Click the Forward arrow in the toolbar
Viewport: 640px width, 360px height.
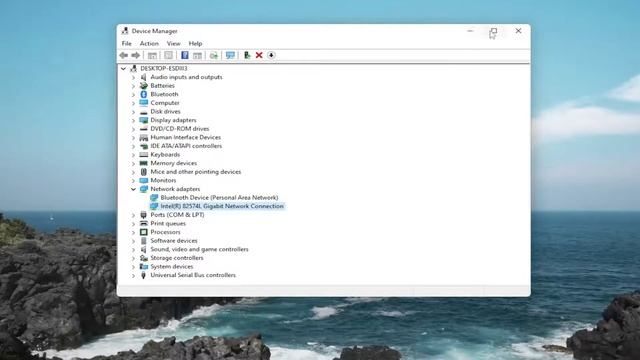click(136, 55)
